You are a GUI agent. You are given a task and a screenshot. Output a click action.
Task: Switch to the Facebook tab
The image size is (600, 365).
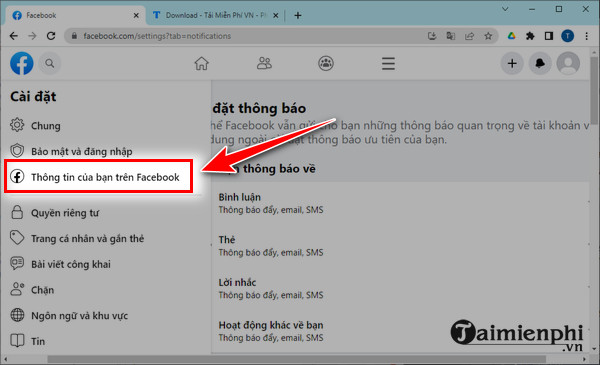(x=76, y=15)
